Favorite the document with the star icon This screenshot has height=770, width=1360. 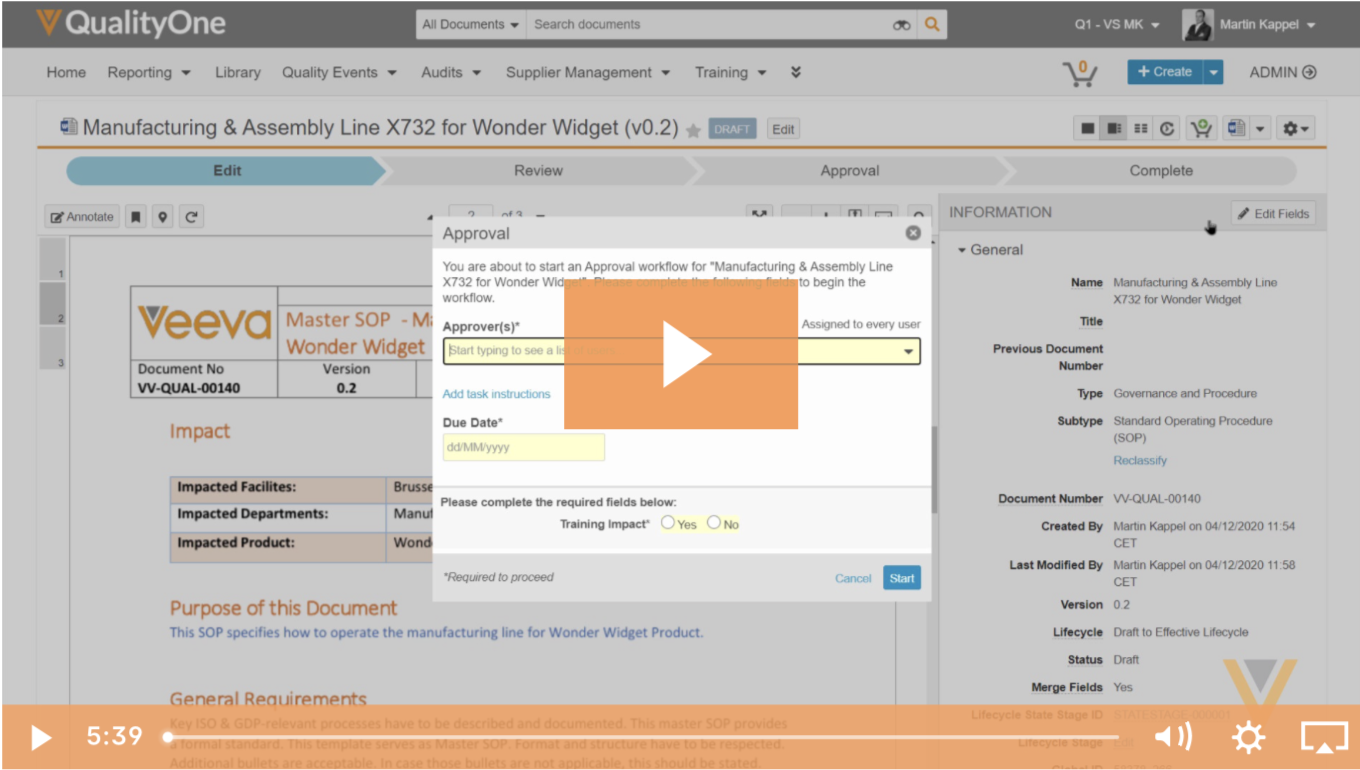click(693, 130)
